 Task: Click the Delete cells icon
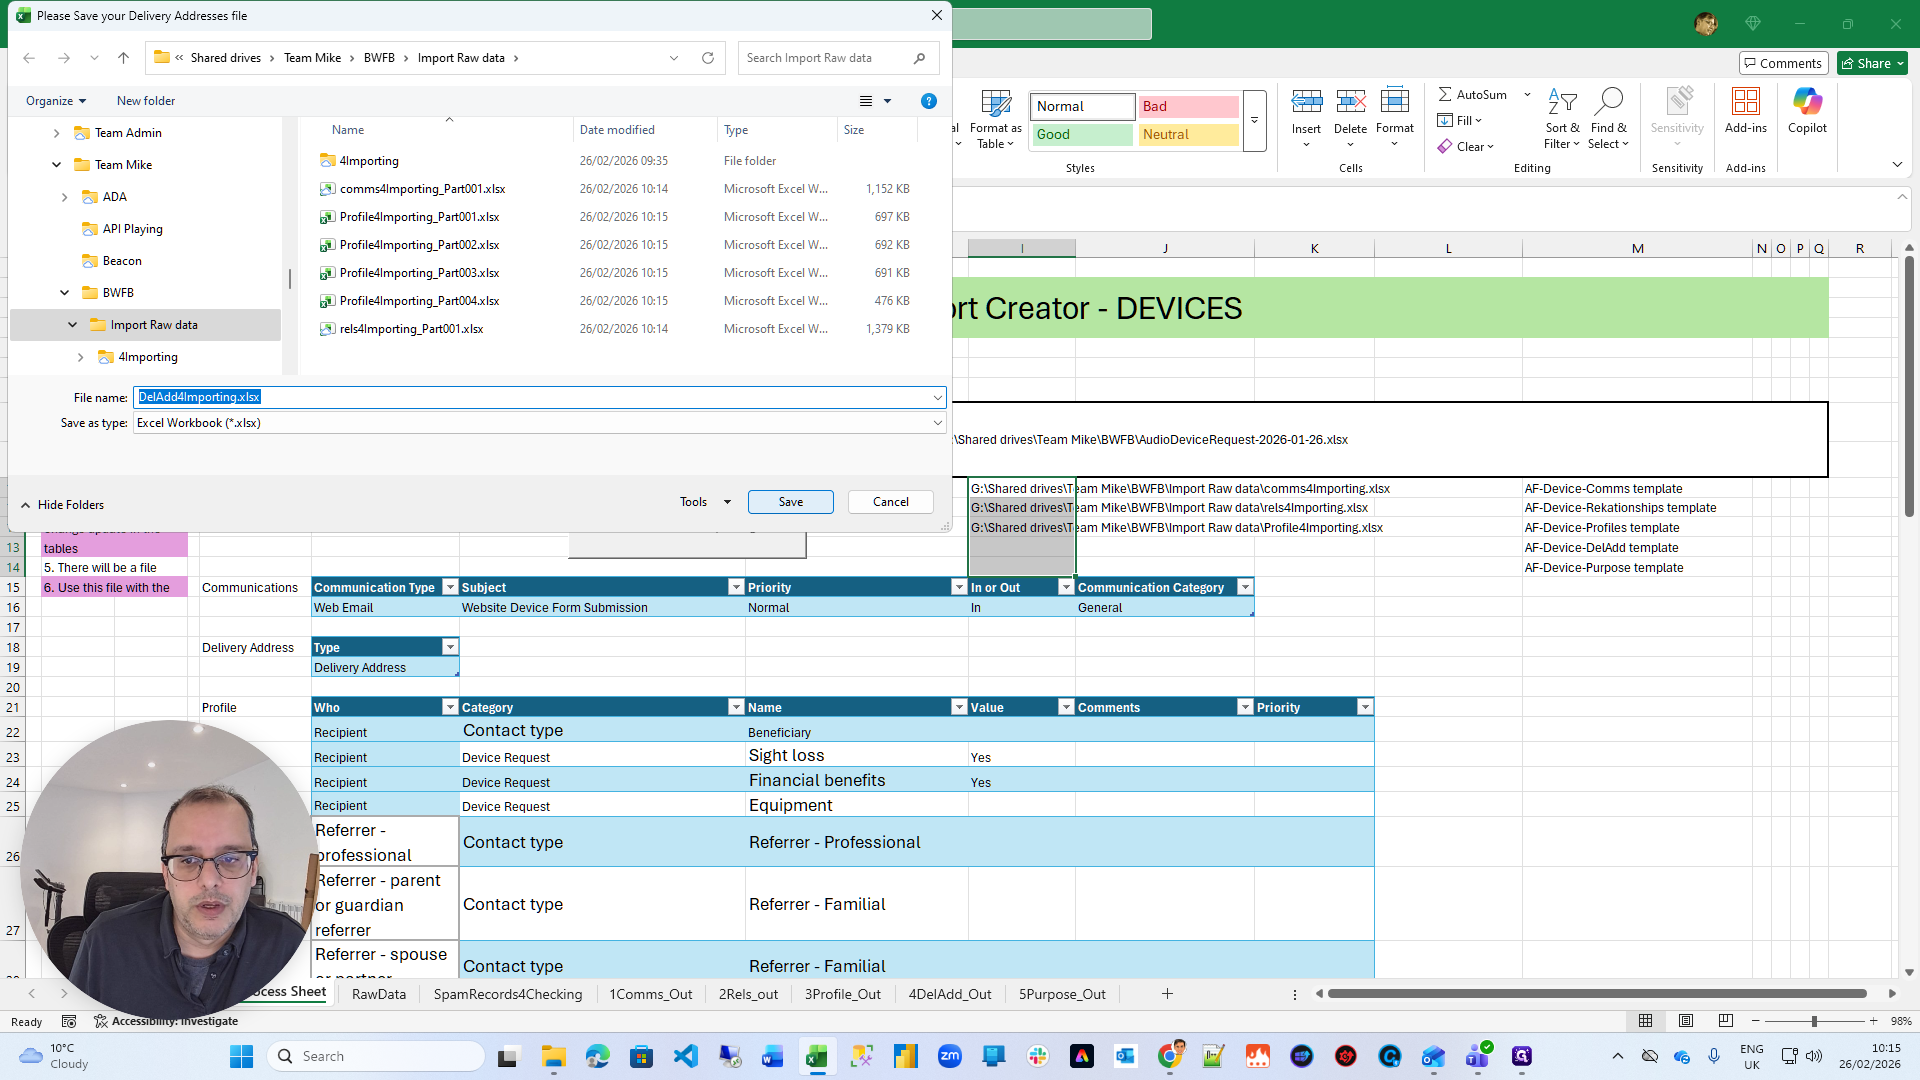(1350, 102)
